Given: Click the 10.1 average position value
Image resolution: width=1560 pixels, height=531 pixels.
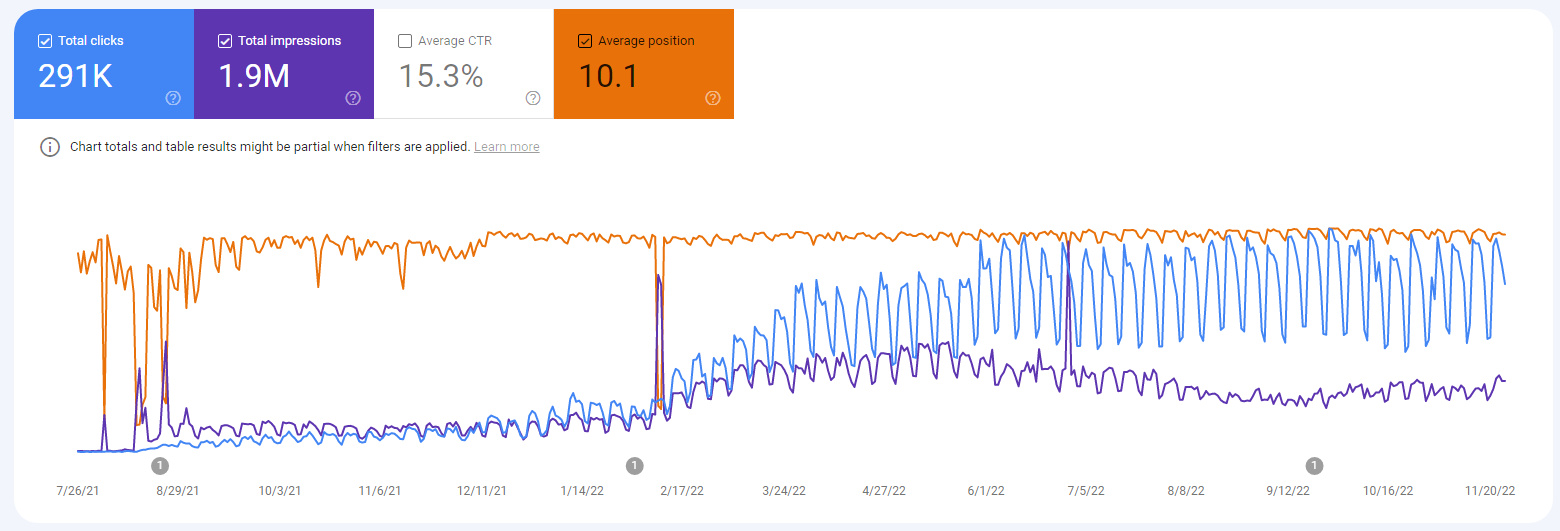Looking at the screenshot, I should 609,76.
